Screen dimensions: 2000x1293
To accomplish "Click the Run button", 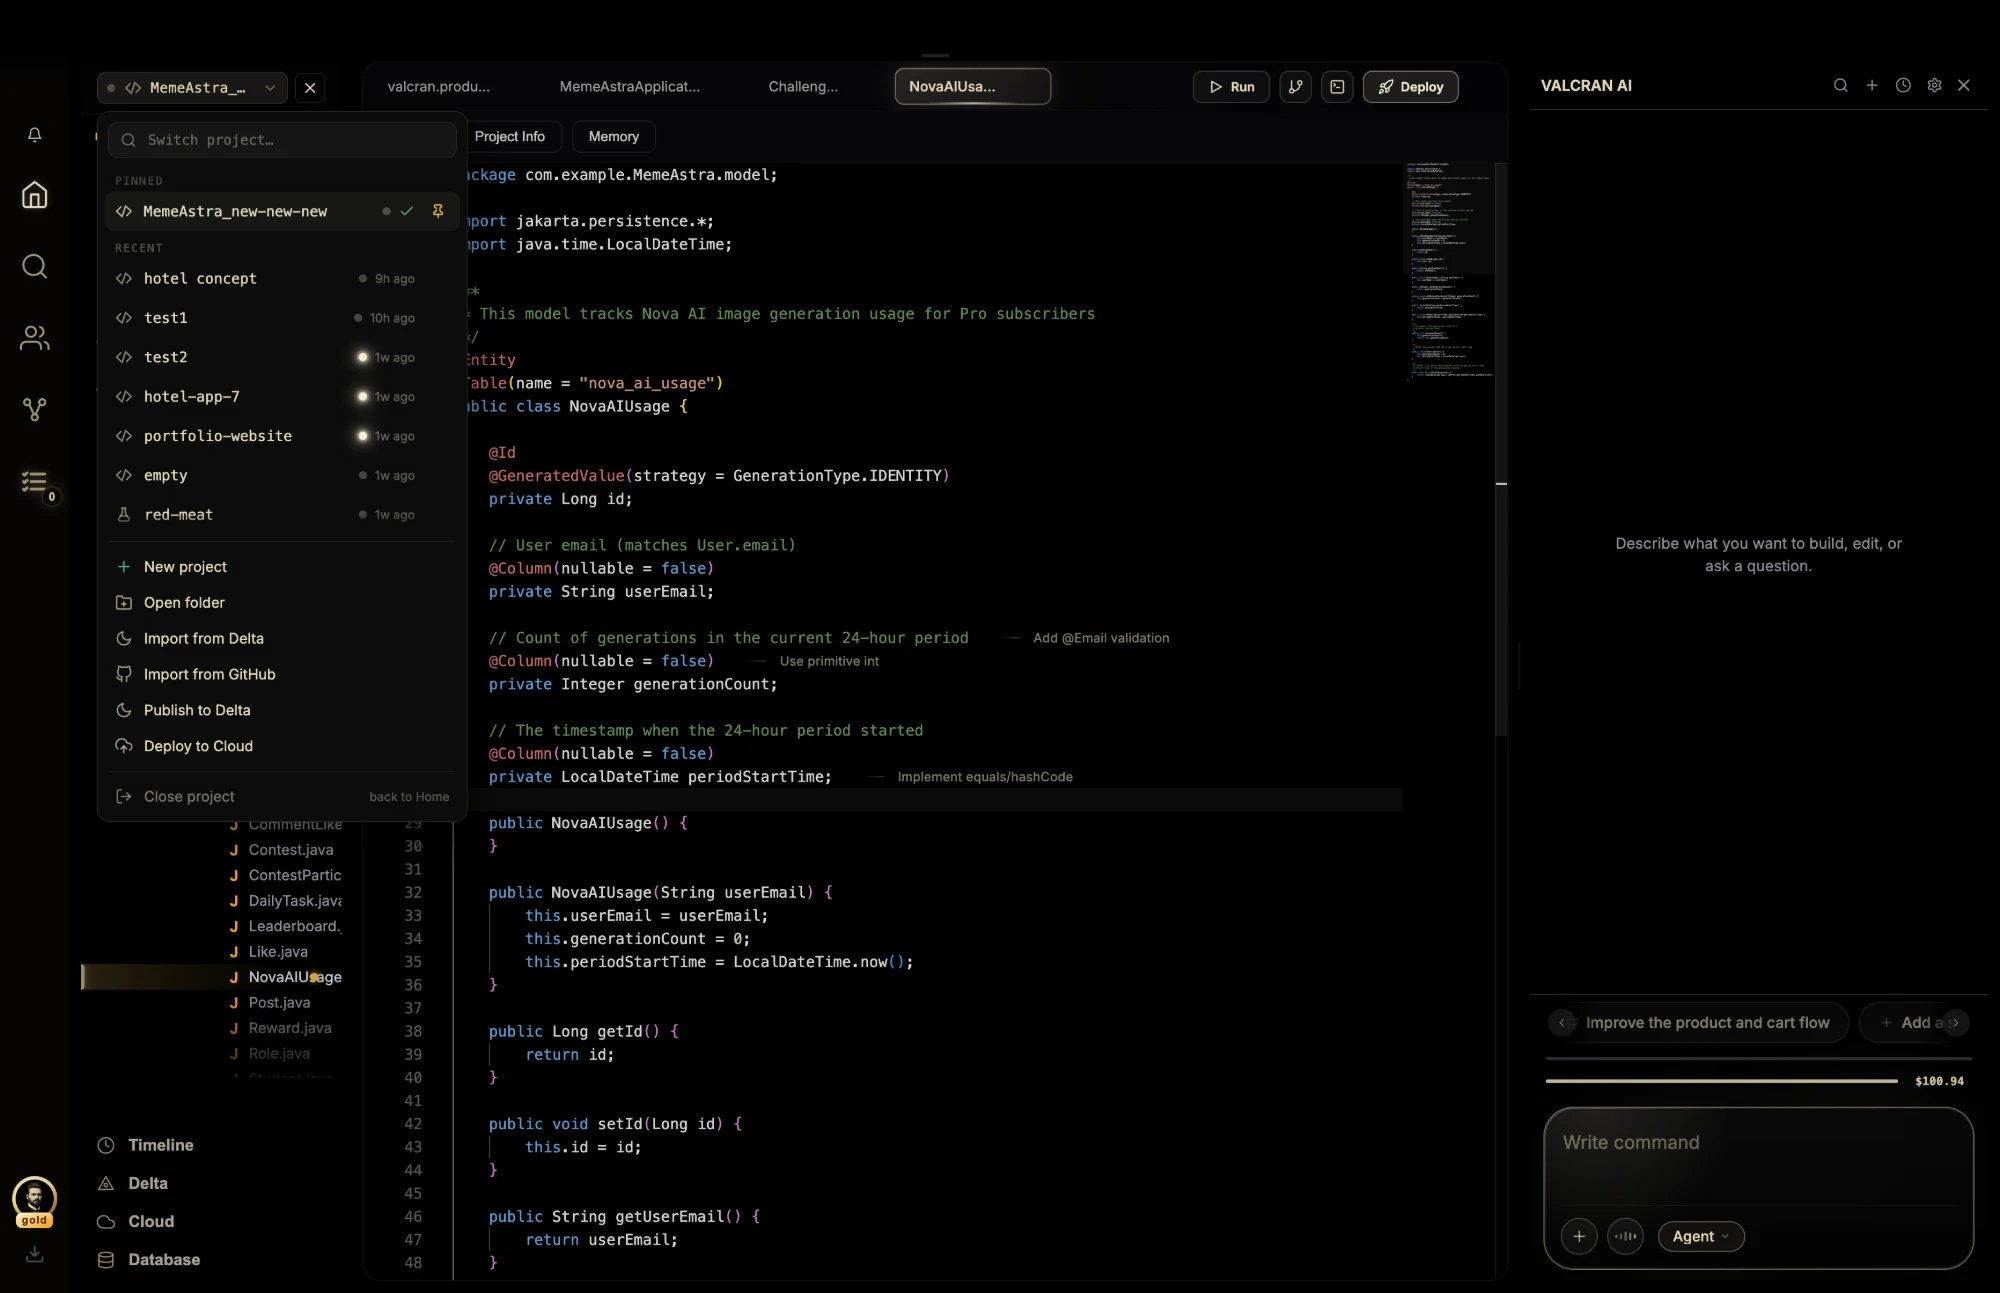I will pyautogui.click(x=1231, y=87).
